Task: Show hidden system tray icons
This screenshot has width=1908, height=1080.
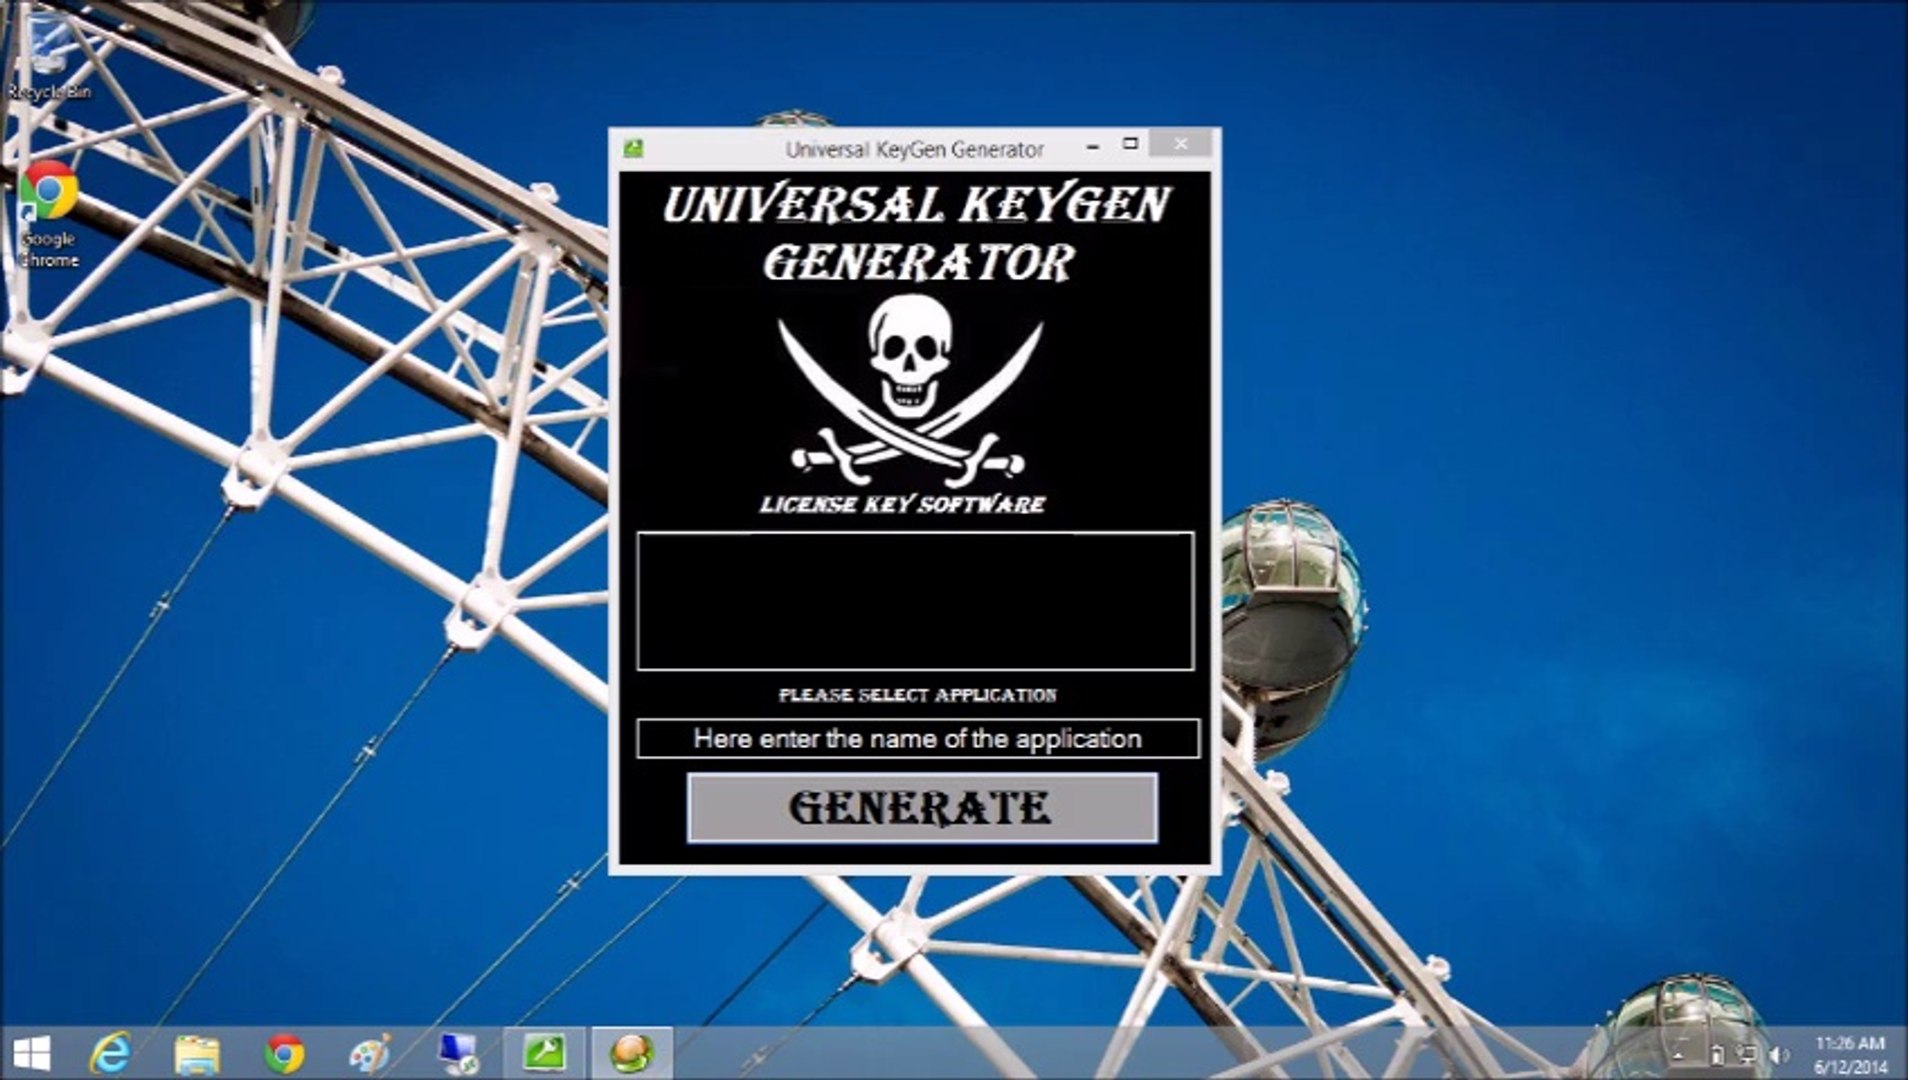Action: tap(1679, 1055)
